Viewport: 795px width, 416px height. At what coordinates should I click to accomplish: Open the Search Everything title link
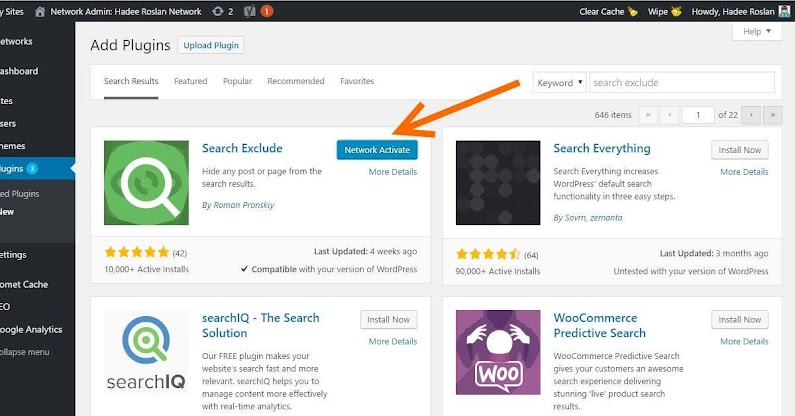click(x=602, y=149)
